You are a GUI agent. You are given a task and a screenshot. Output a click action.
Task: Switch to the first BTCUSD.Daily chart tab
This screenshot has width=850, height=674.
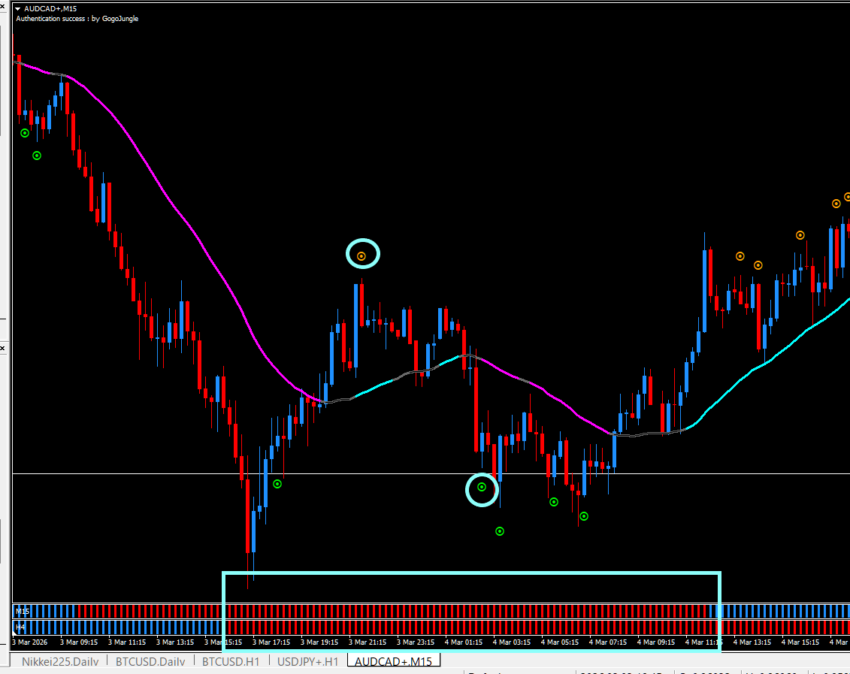[x=150, y=662]
